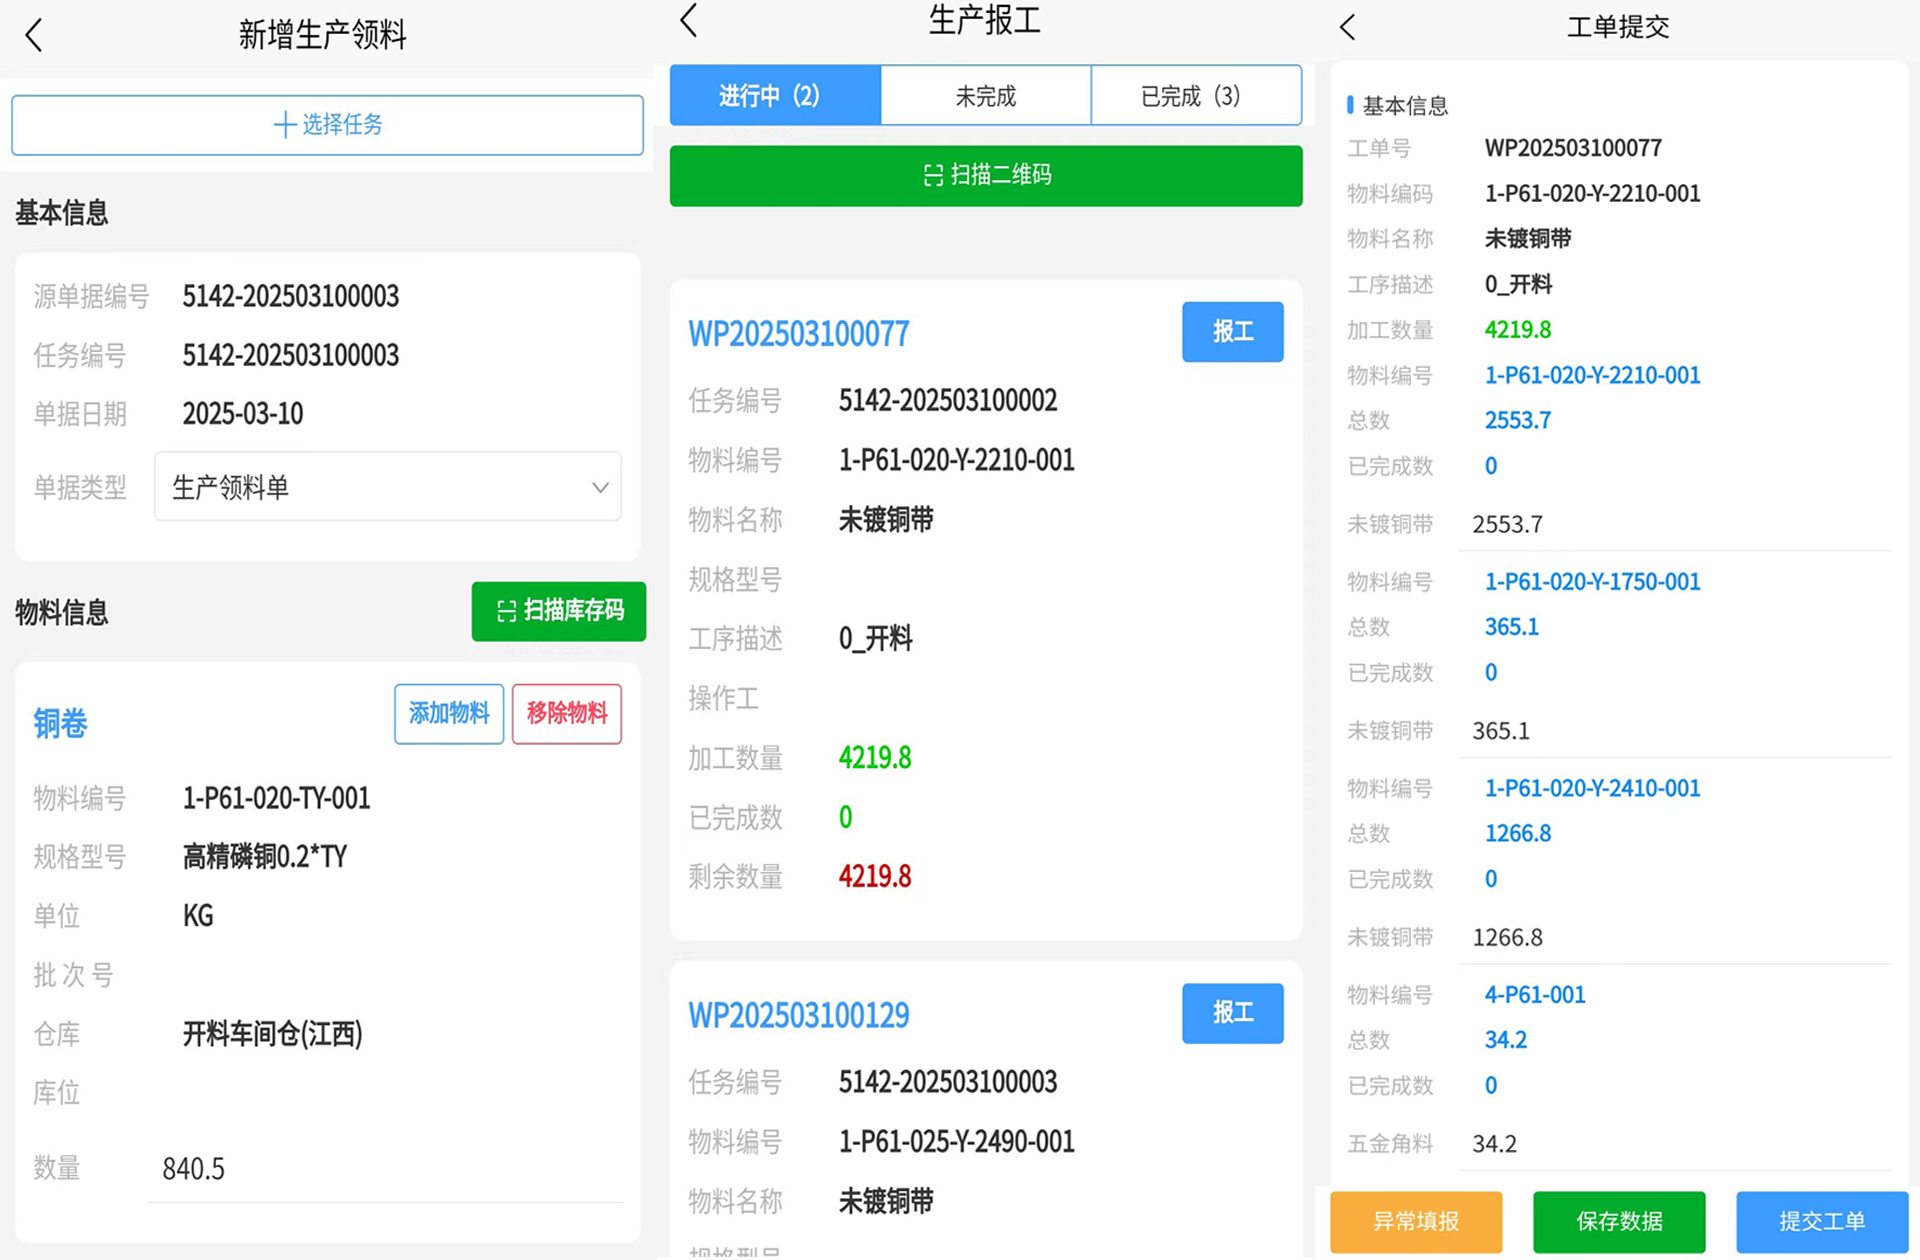Tap 保存数据 green button

point(1618,1221)
